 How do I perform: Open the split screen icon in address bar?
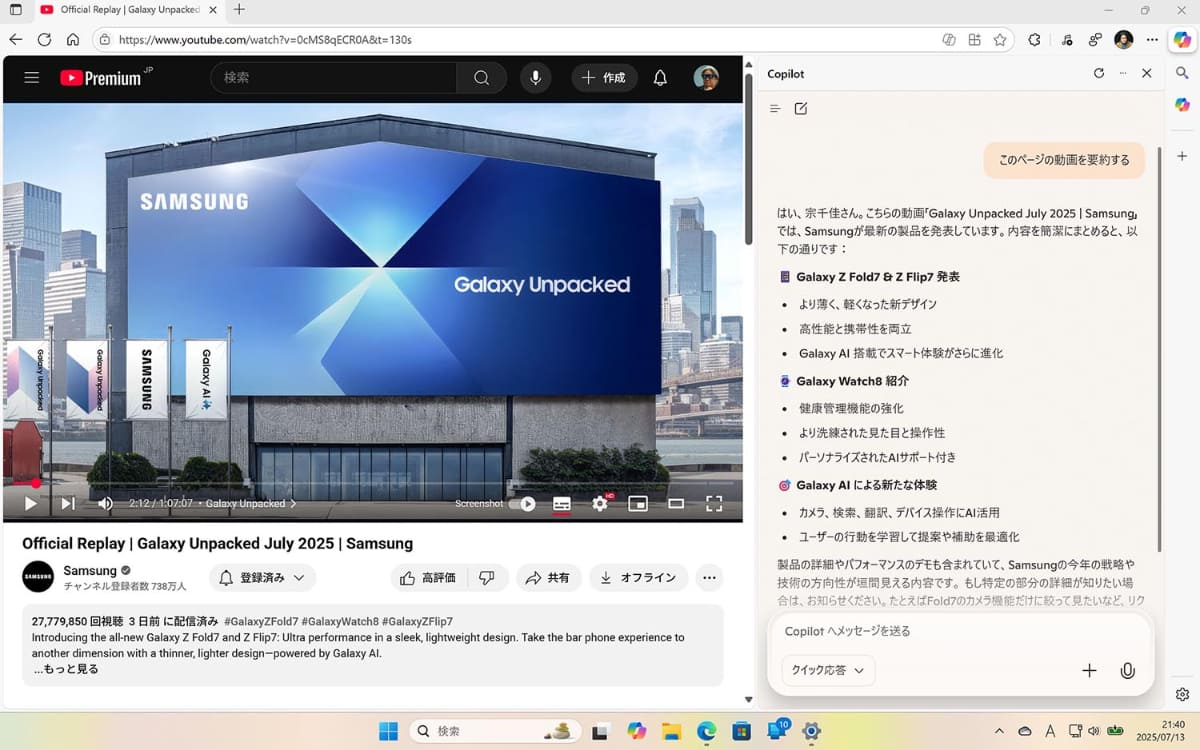tap(975, 40)
